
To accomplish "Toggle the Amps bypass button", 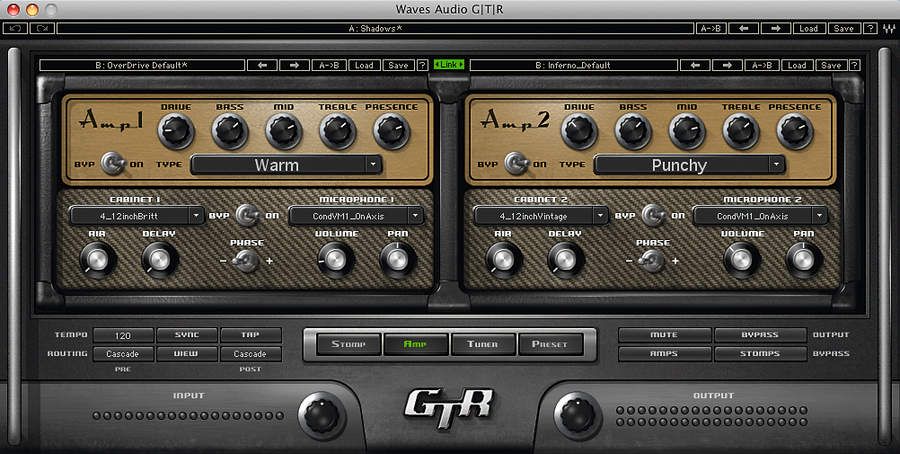I will coord(664,354).
